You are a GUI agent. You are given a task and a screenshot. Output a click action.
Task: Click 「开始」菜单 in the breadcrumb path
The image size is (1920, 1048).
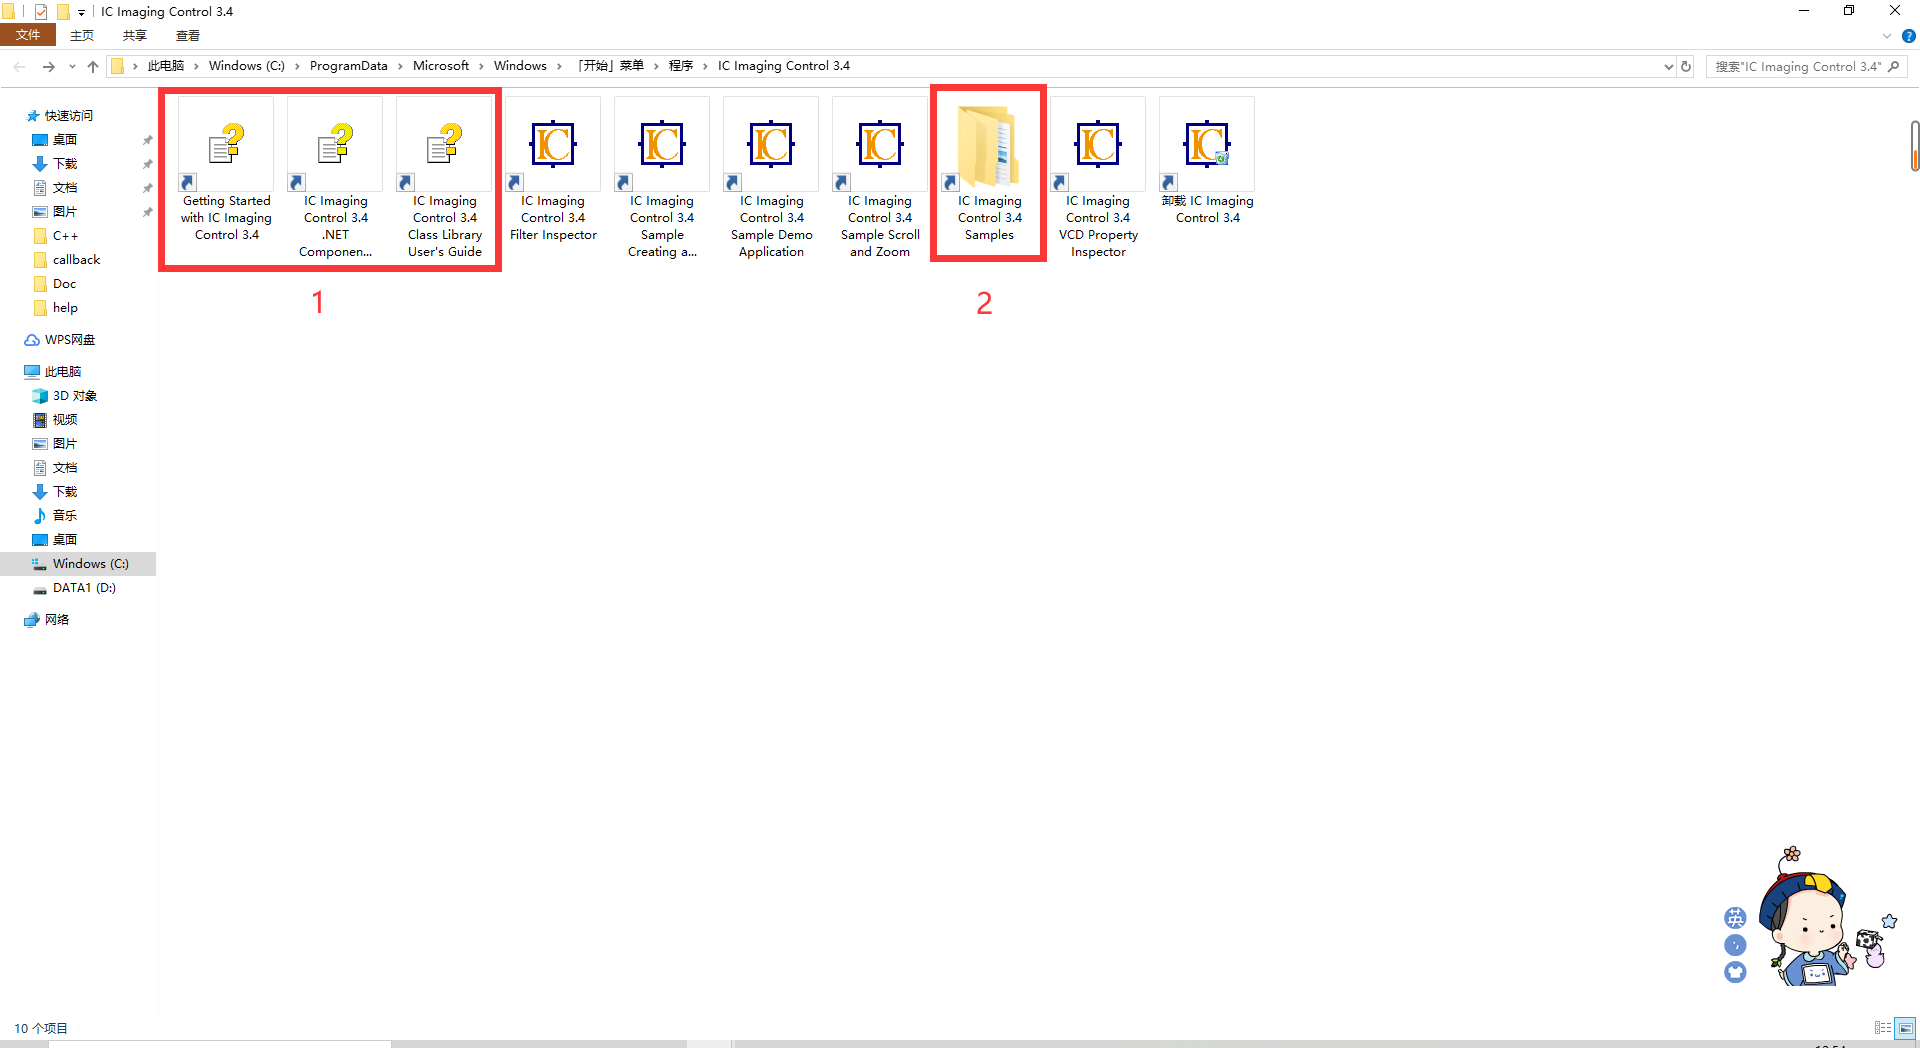611,66
